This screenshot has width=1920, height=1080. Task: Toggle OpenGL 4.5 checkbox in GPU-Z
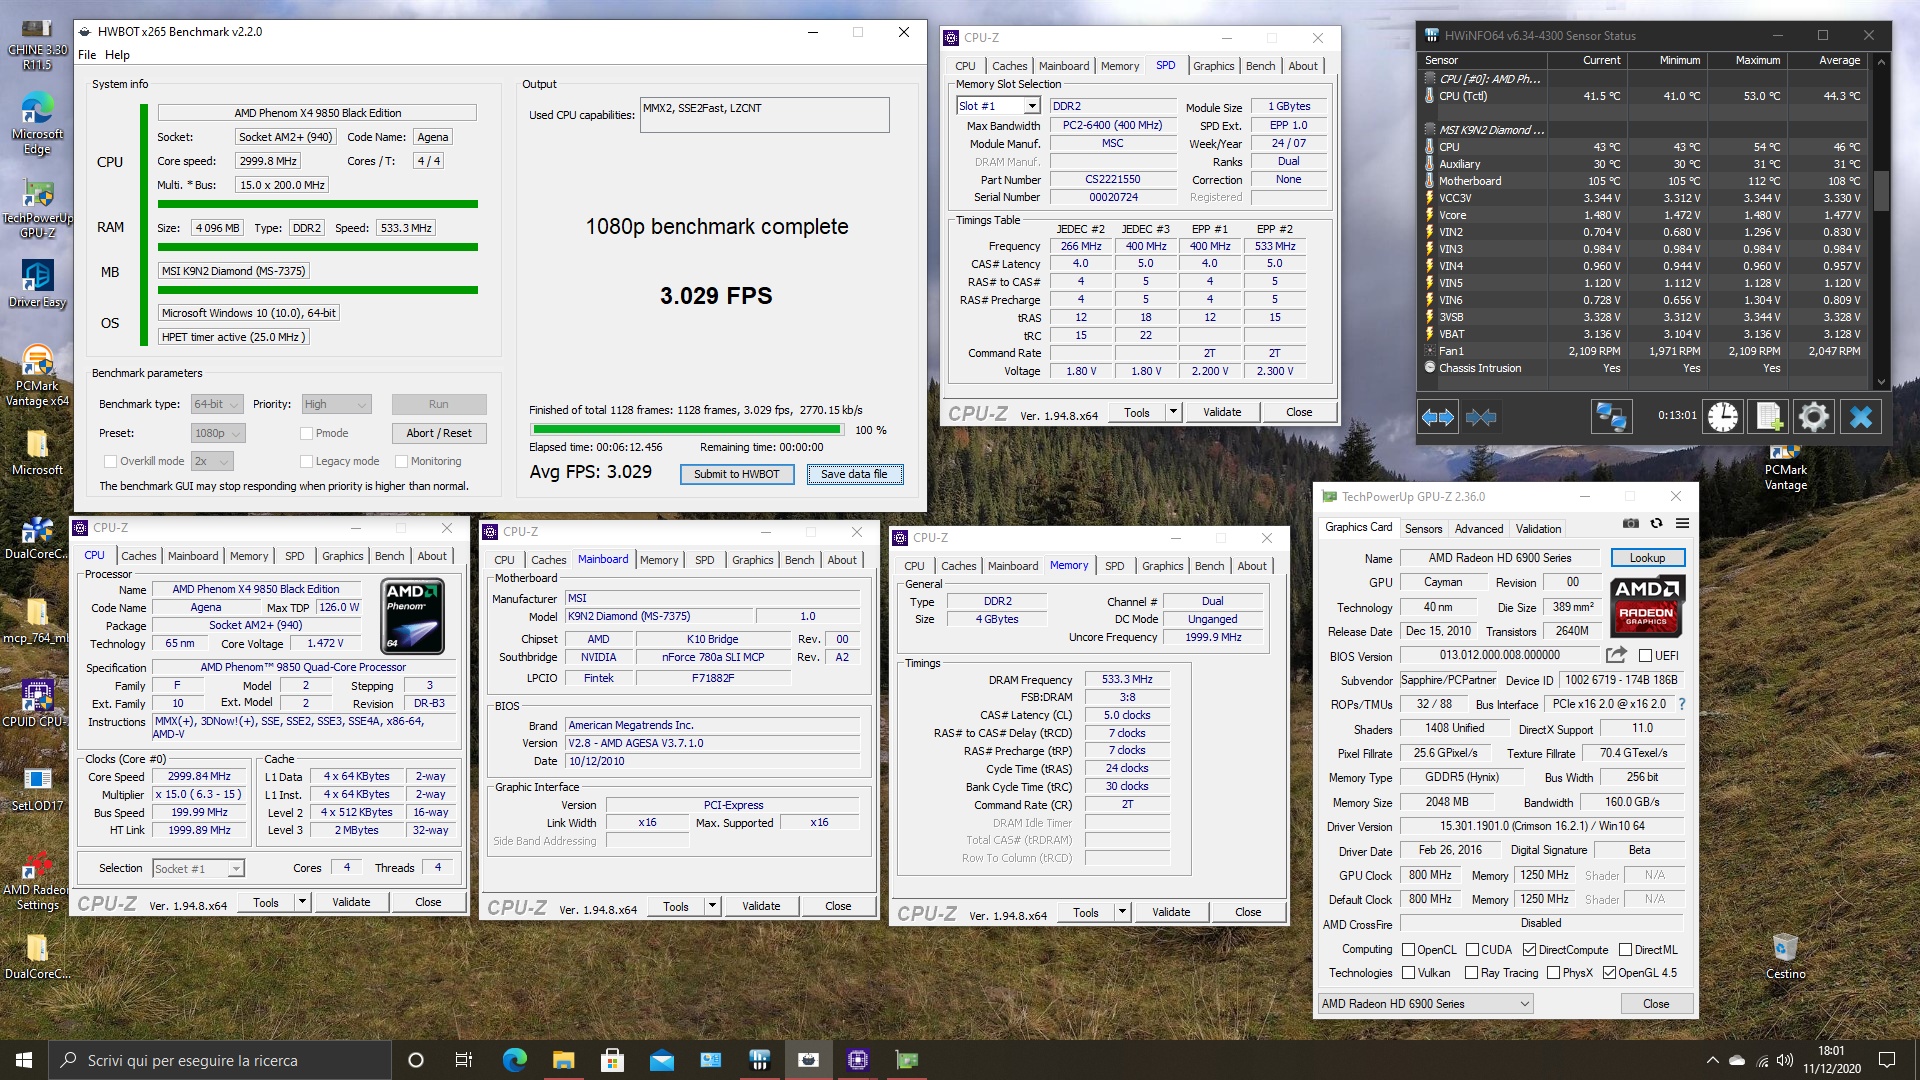(x=1608, y=973)
